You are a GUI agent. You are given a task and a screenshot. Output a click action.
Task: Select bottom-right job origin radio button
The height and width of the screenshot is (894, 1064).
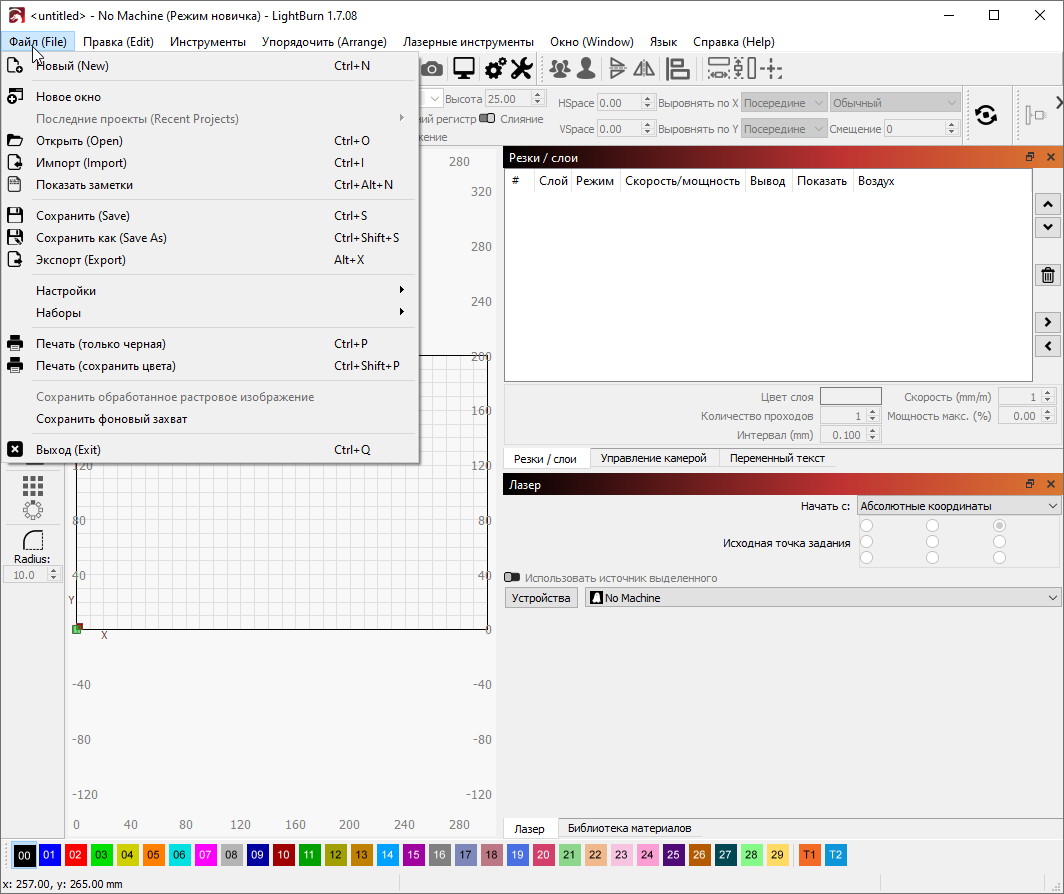999,558
